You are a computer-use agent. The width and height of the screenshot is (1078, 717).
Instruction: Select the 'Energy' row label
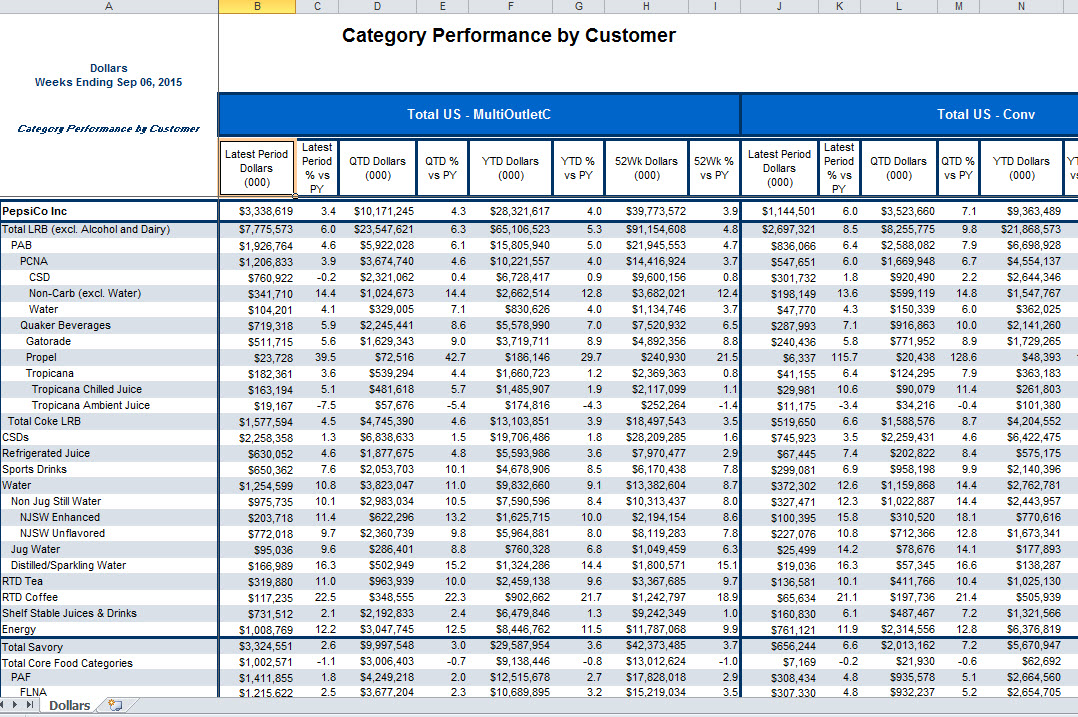pyautogui.click(x=19, y=630)
